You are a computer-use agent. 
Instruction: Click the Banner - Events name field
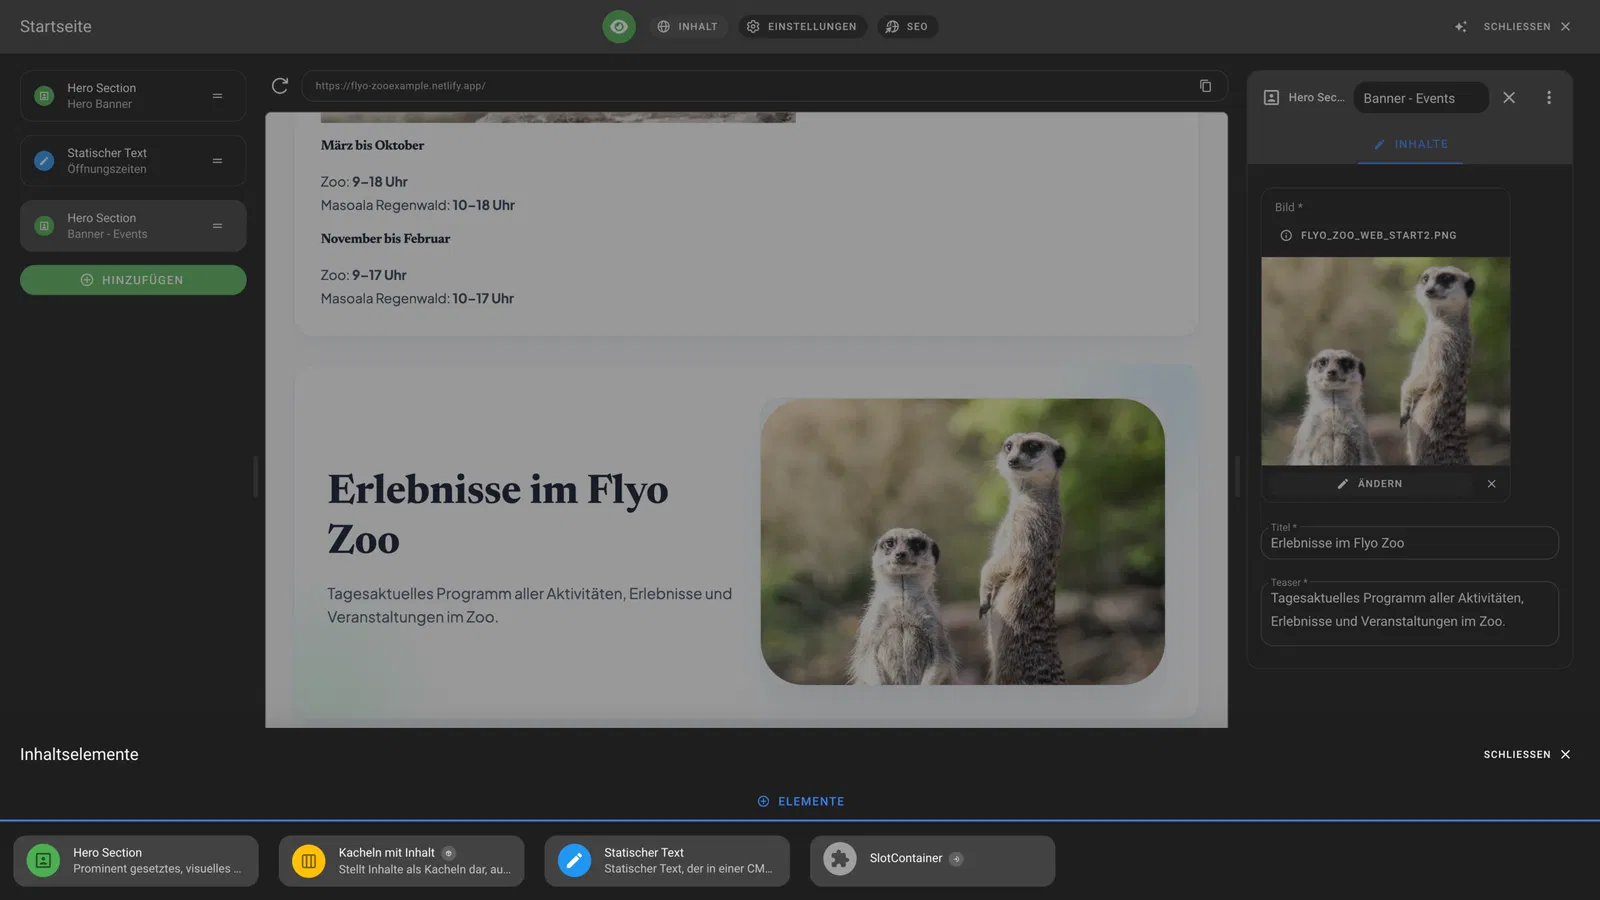(1421, 98)
